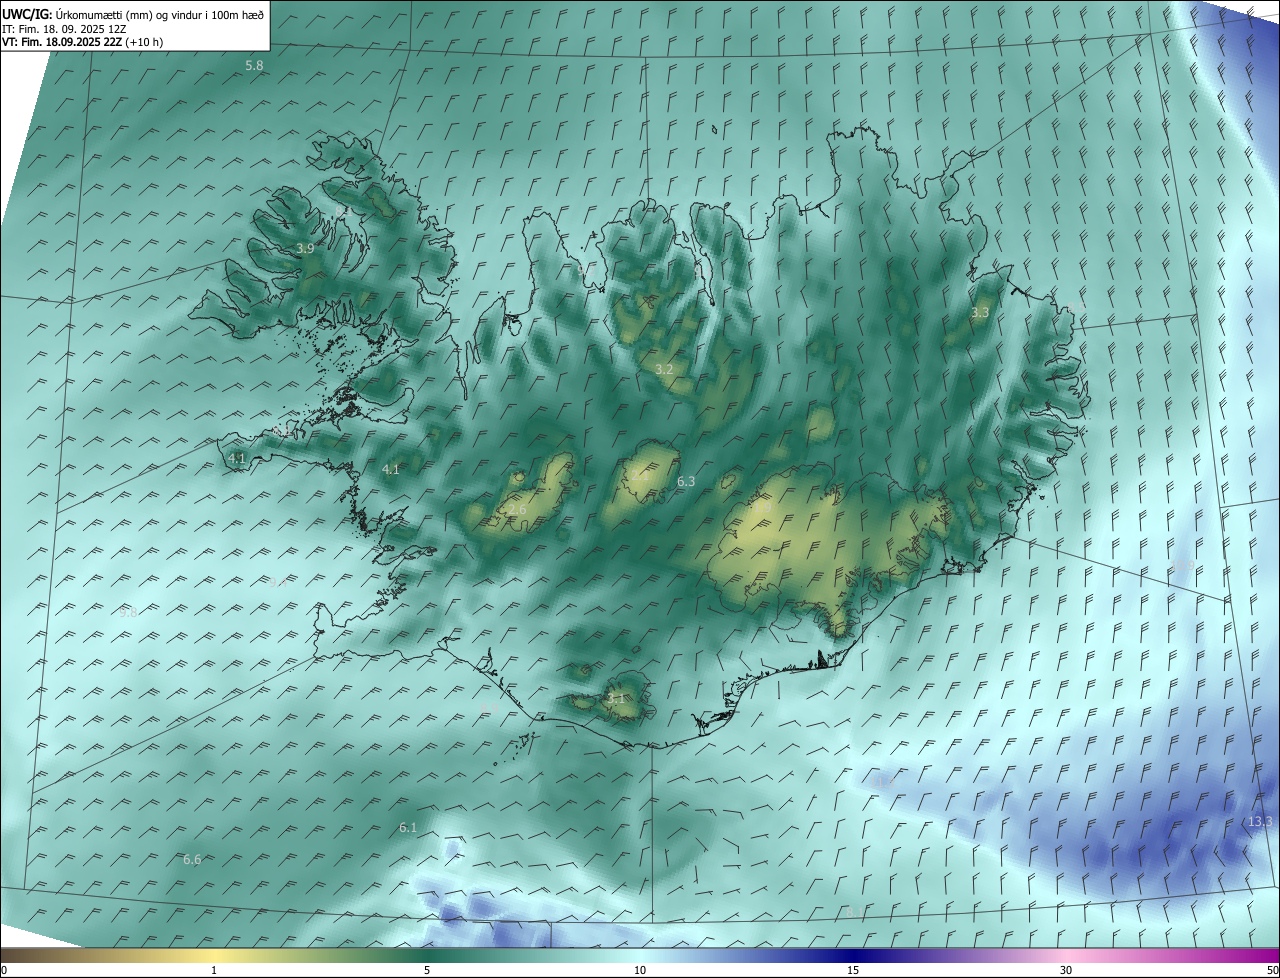This screenshot has width=1280, height=978.
Task: Click the precipitation value 3.1 on the map
Action: point(615,698)
